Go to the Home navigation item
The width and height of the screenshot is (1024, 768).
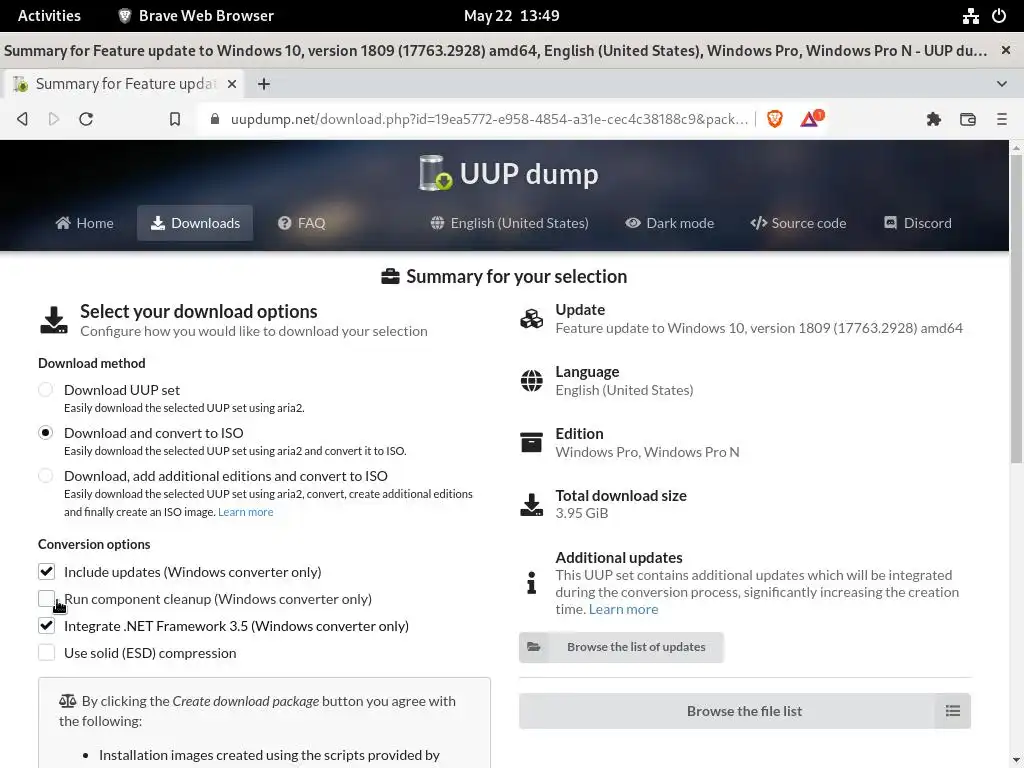point(84,223)
